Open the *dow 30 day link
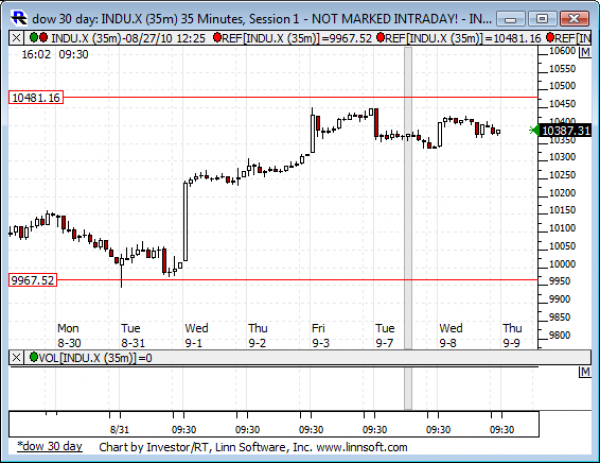Screen dimensions: 600x463 pos(50,446)
